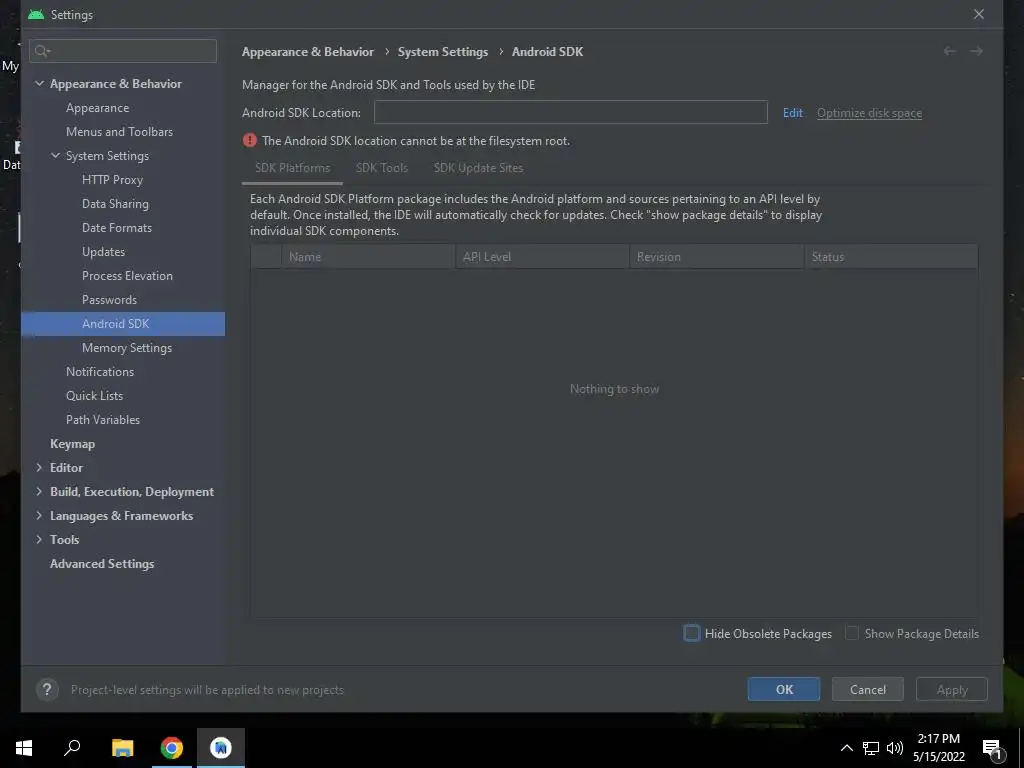This screenshot has width=1024, height=768.
Task: Click the Android SDK Location field
Action: click(571, 112)
